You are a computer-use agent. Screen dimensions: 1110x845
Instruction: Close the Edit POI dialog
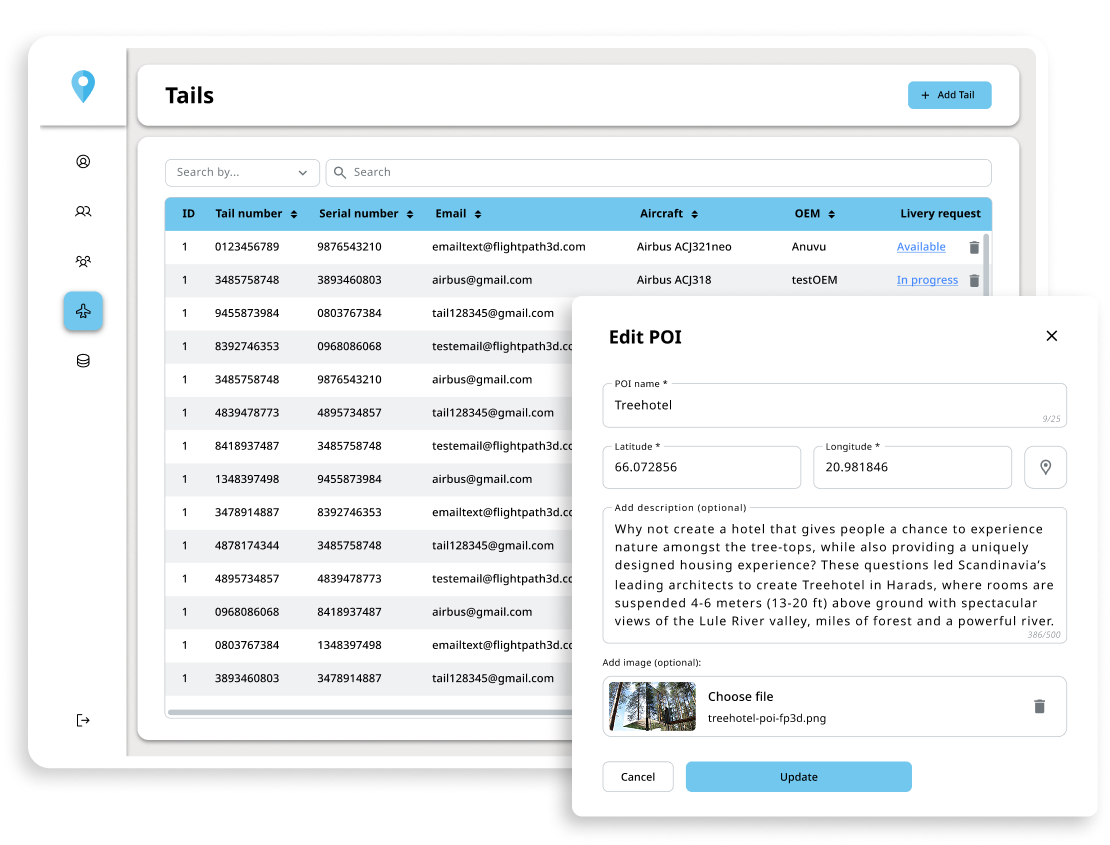pyautogui.click(x=1051, y=336)
